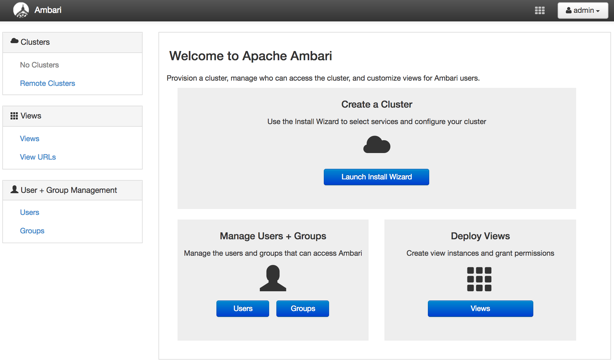Screen dimensions: 614x364
Task: Open the Remote Clusters link
Action: [x=47, y=83]
